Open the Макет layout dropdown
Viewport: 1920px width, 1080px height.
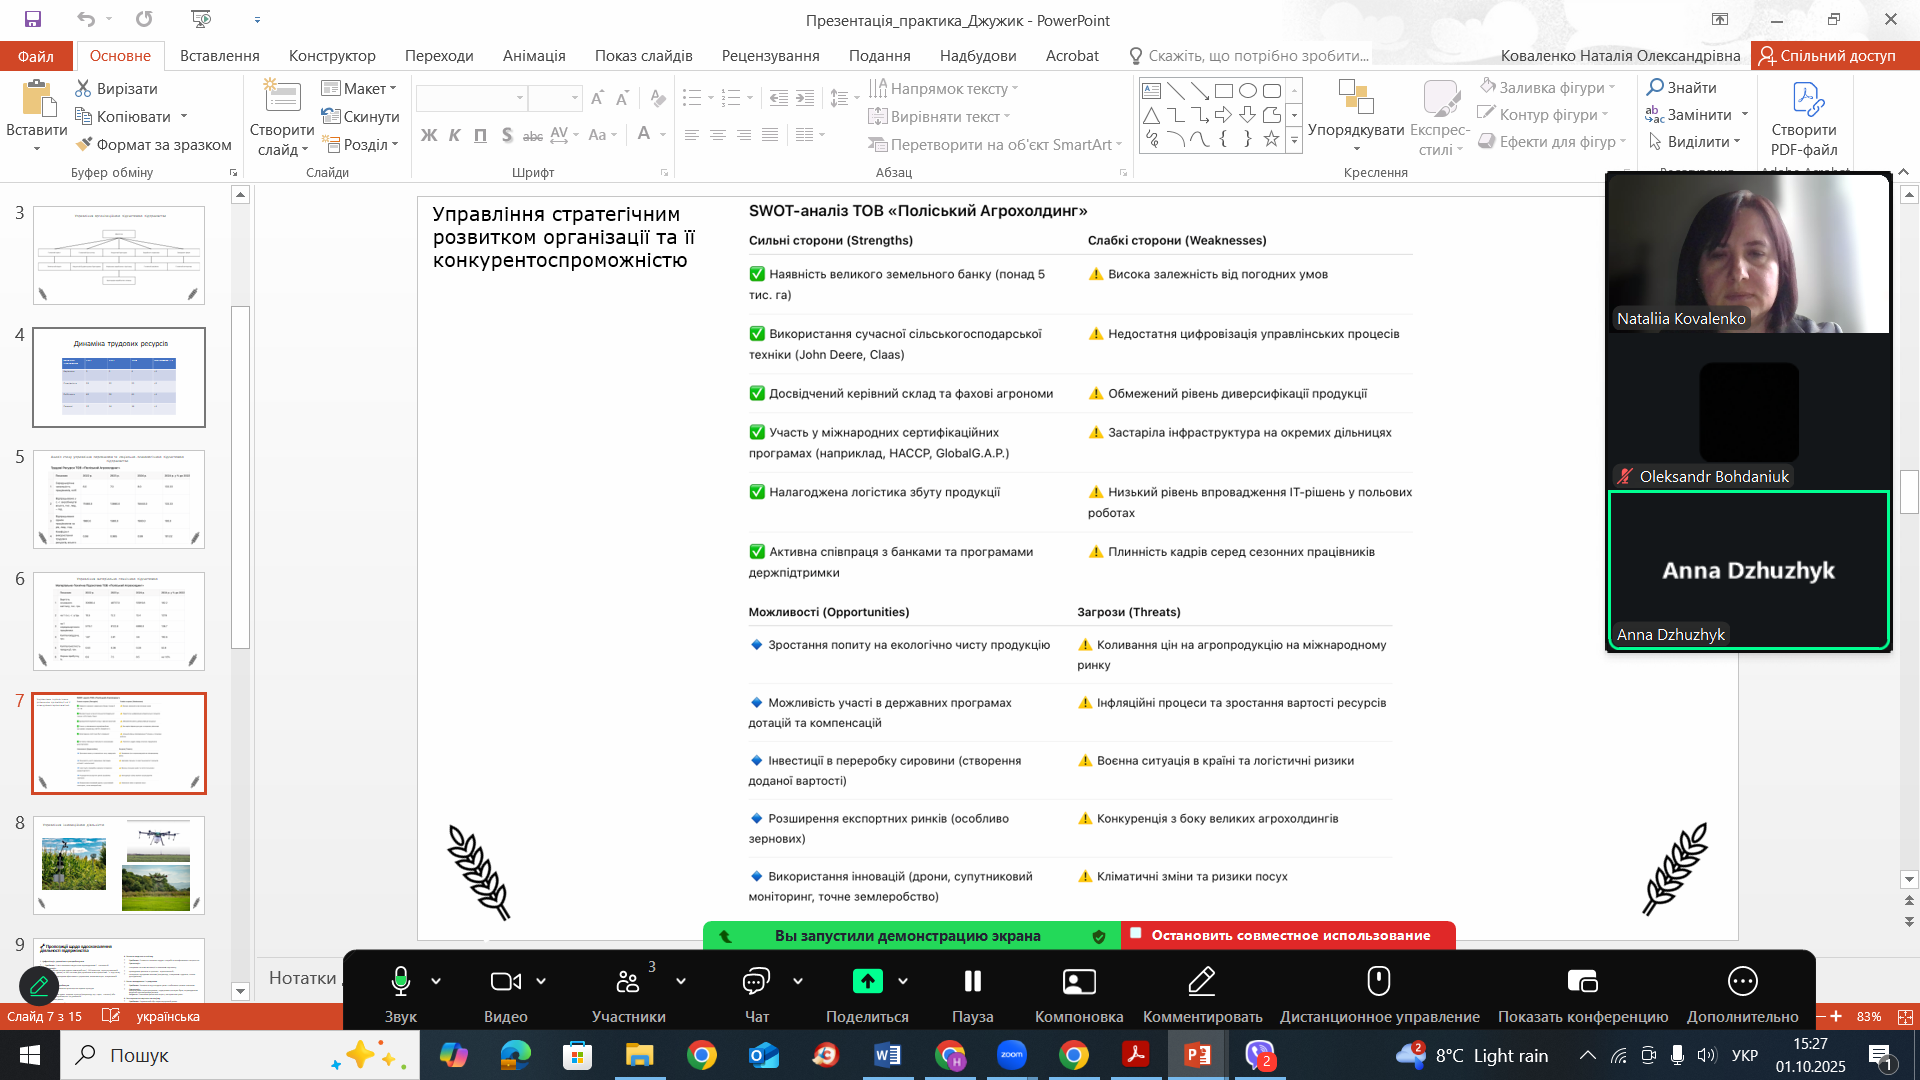tap(360, 89)
